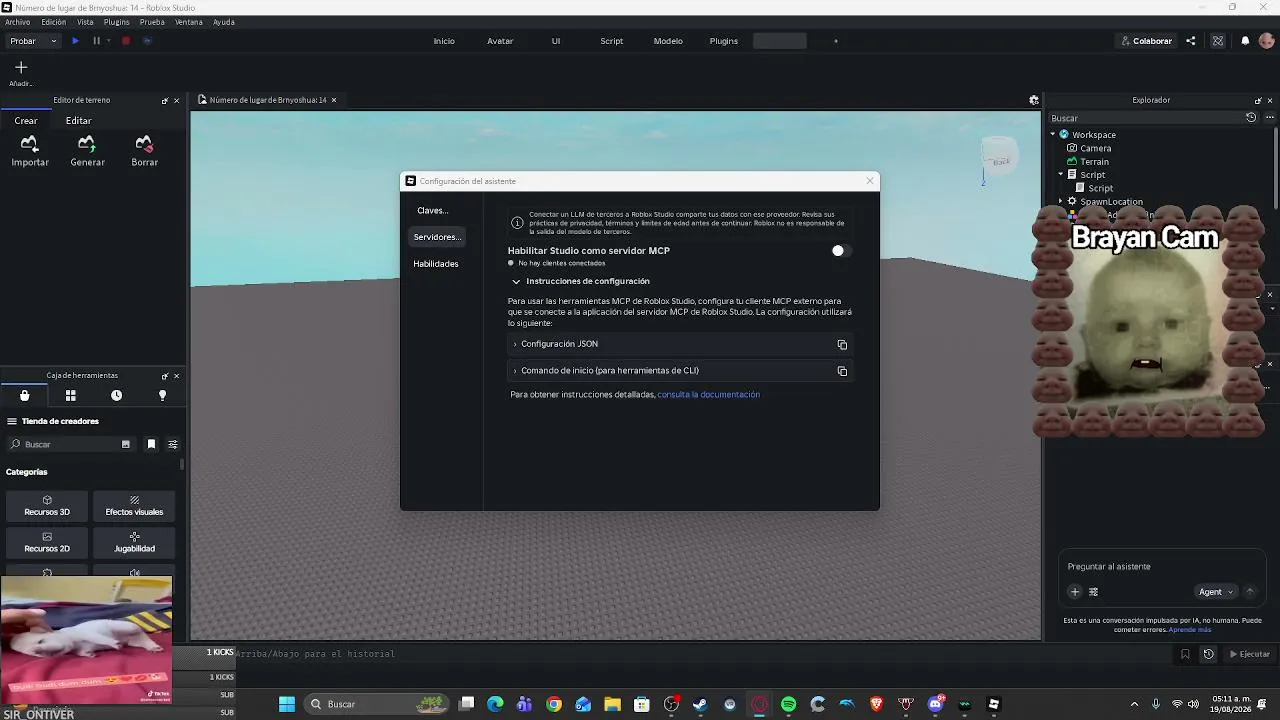Open the Assistant icon in top bar
1280x720 pixels.
[1217, 41]
